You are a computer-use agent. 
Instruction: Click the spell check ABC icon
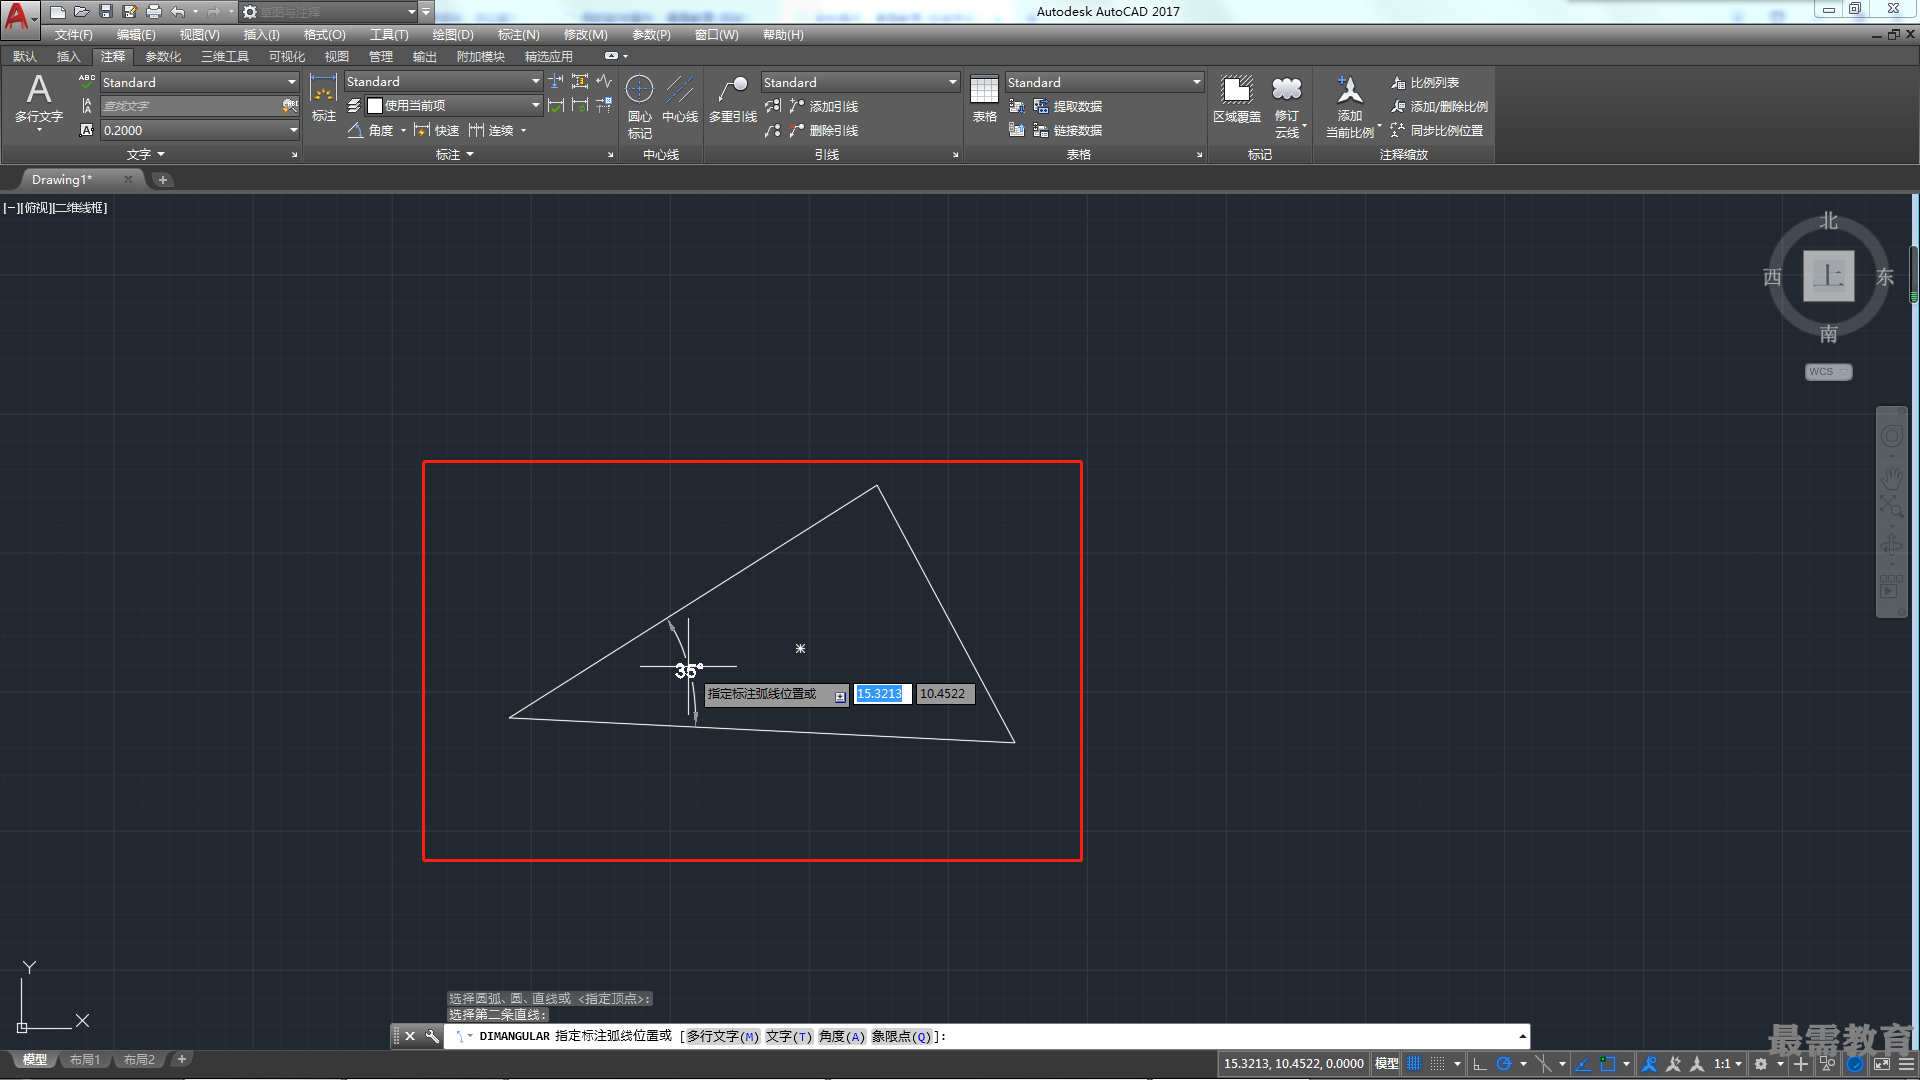[87, 82]
